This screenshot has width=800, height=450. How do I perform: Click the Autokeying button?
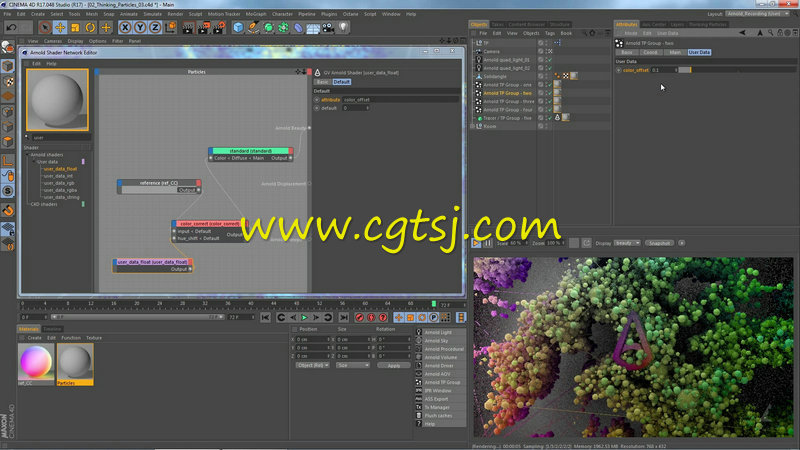pyautogui.click(x=371, y=317)
